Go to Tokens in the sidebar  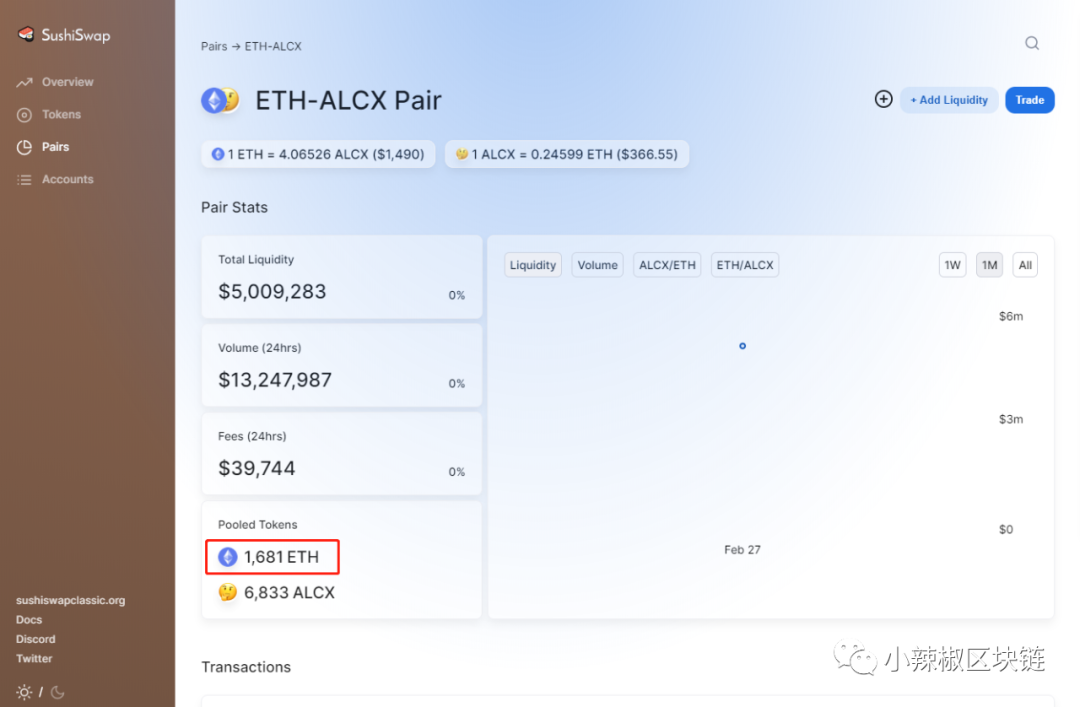tap(61, 114)
